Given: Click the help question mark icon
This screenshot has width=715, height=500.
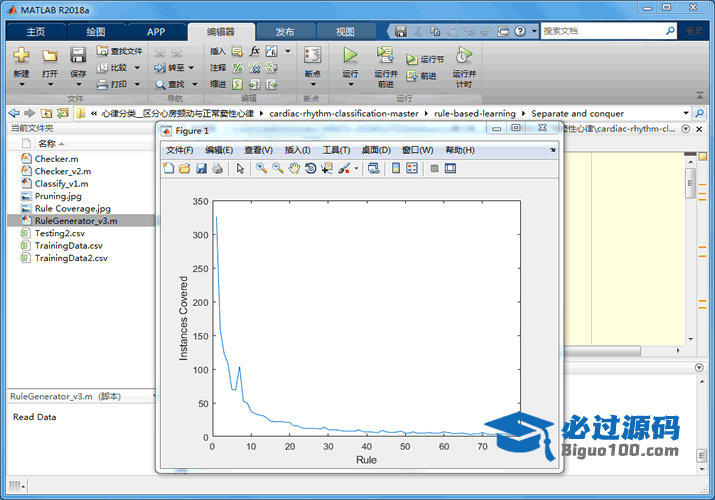Looking at the screenshot, I should point(520,31).
